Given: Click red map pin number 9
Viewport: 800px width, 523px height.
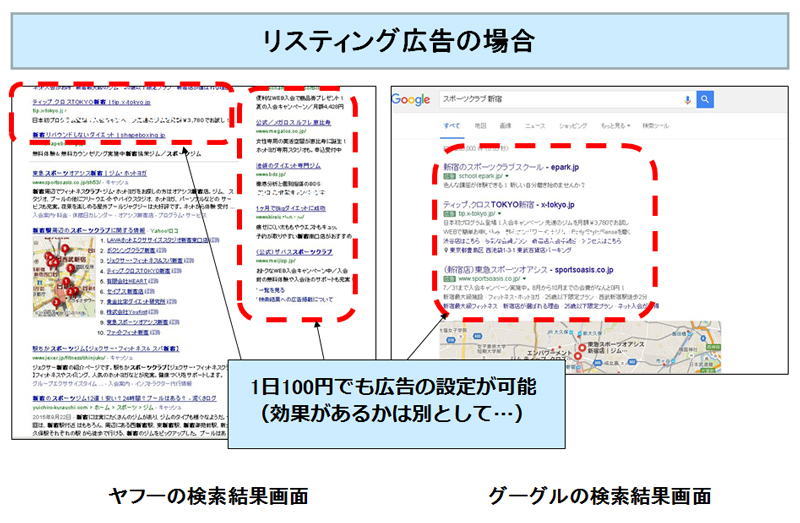Looking at the screenshot, I should click(65, 249).
